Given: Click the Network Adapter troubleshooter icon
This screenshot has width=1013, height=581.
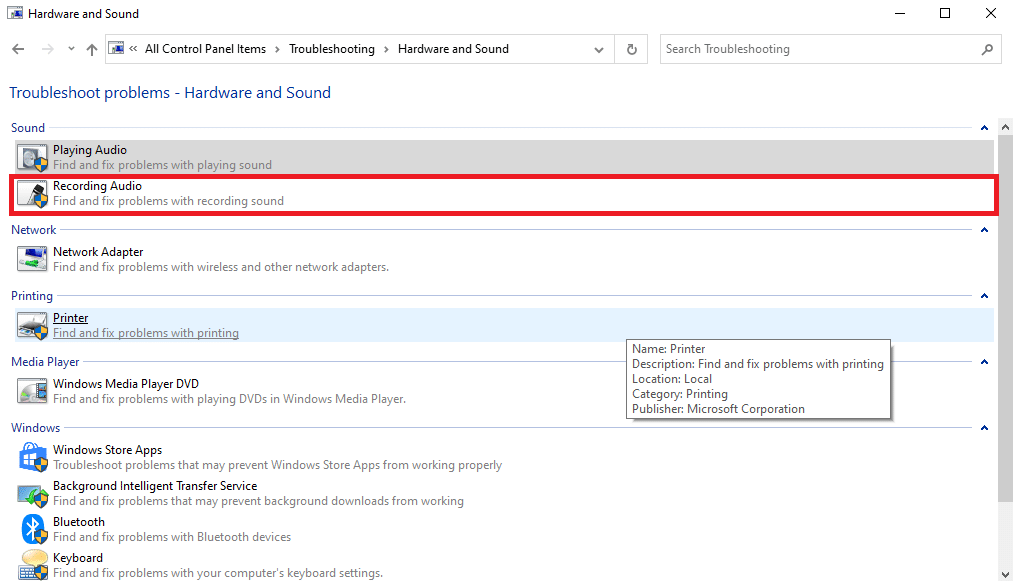Looking at the screenshot, I should 33,259.
